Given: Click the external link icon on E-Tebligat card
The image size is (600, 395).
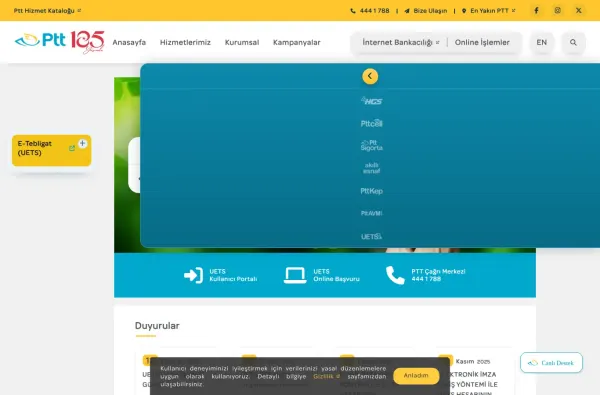Looking at the screenshot, I should click(72, 148).
